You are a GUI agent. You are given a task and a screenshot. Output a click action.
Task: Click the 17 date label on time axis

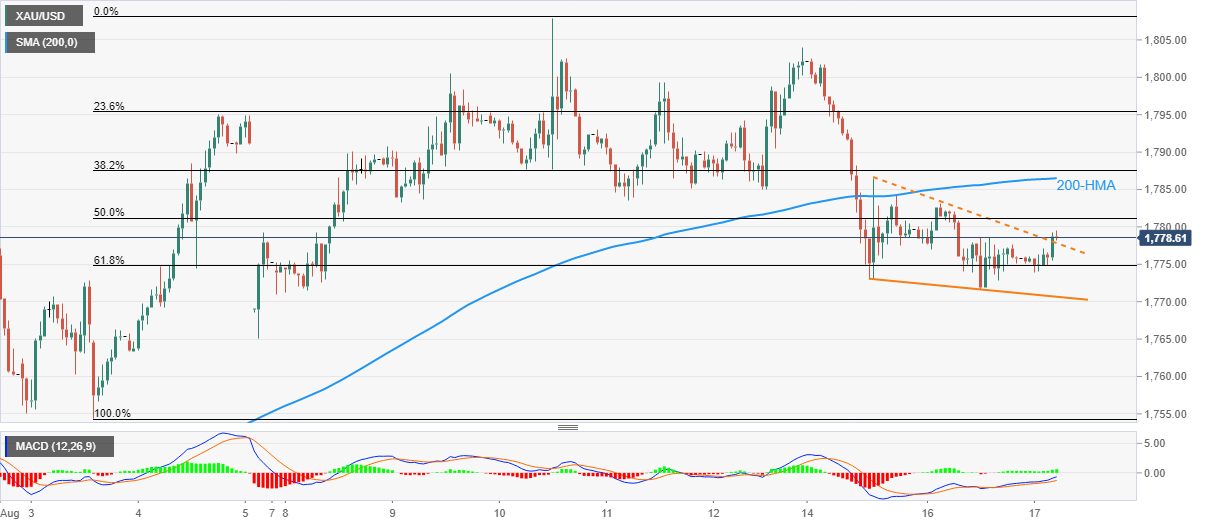1034,511
